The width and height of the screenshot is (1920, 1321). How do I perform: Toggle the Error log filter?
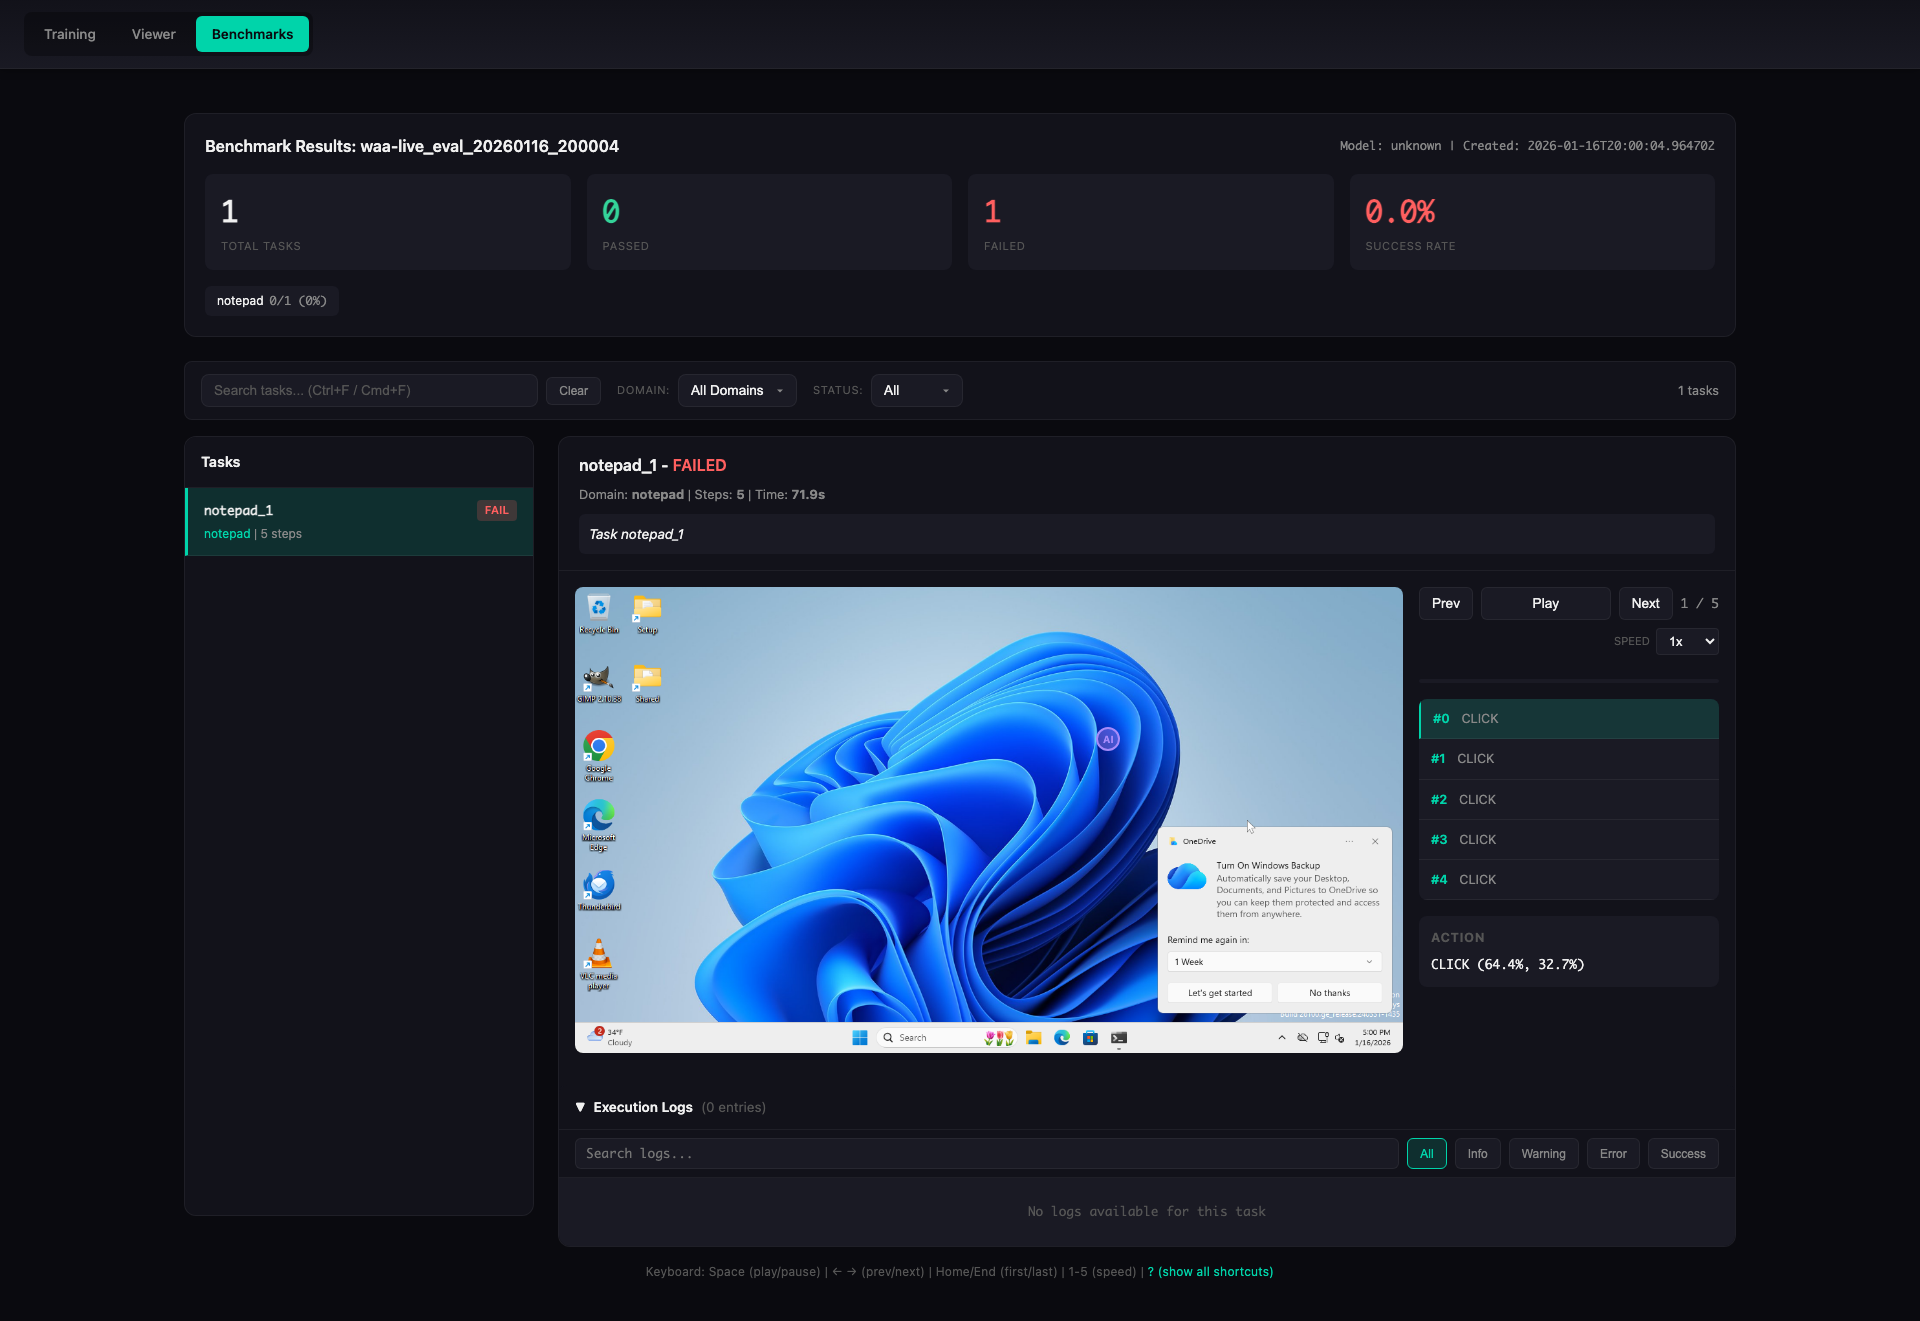click(x=1612, y=1153)
